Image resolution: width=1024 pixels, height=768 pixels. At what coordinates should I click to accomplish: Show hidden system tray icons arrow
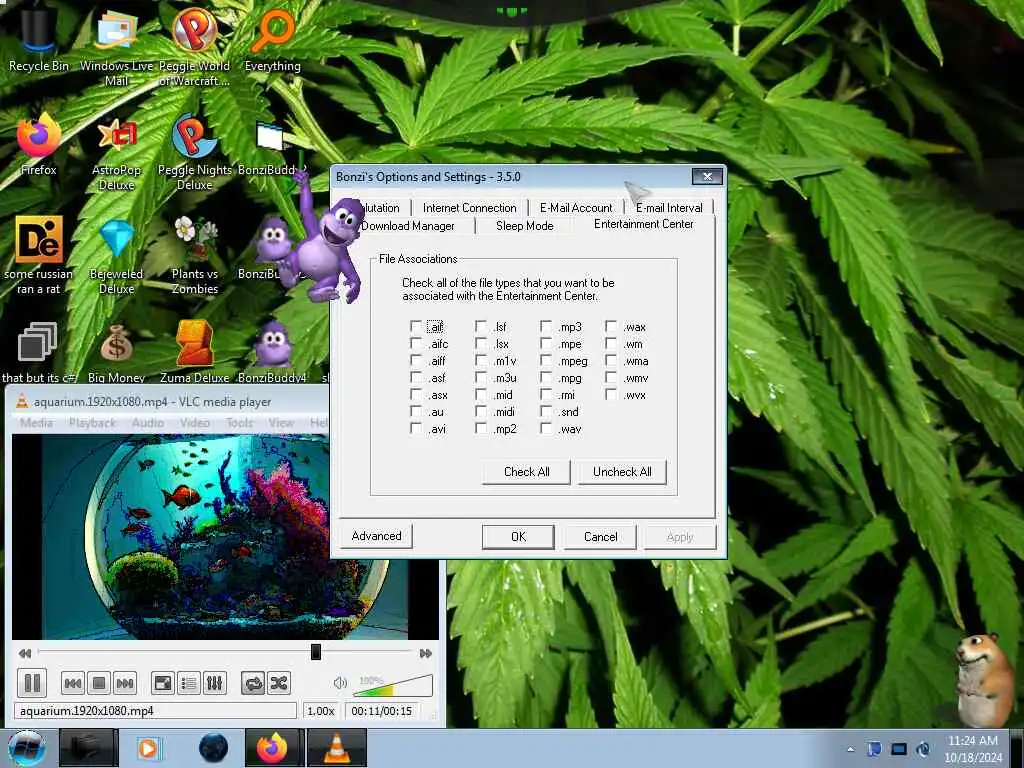pyautogui.click(x=850, y=749)
